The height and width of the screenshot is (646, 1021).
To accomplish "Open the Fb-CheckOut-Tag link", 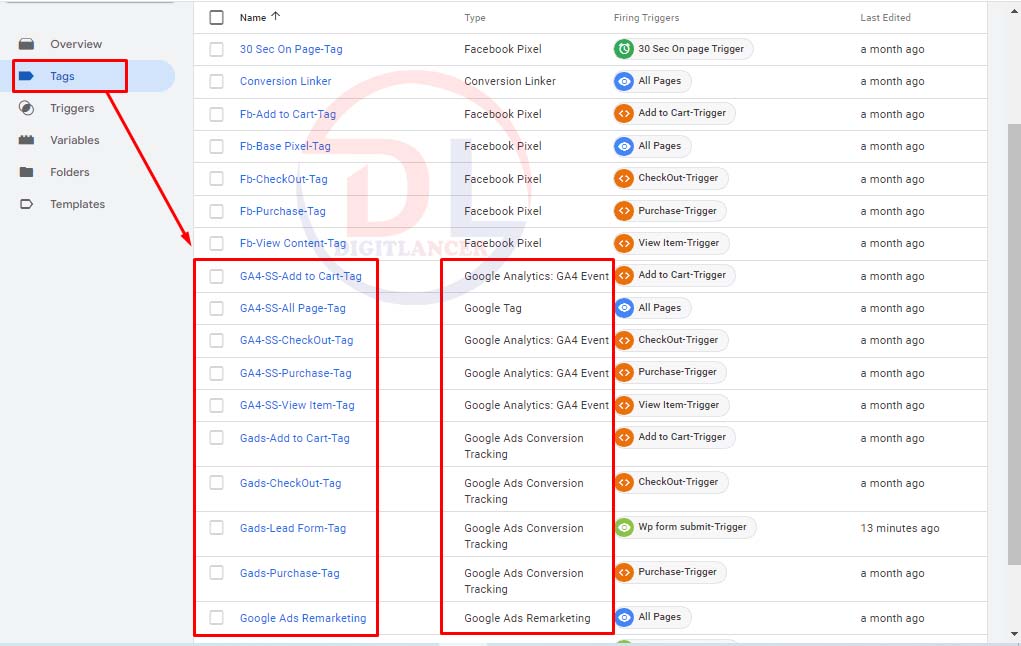I will [x=284, y=179].
